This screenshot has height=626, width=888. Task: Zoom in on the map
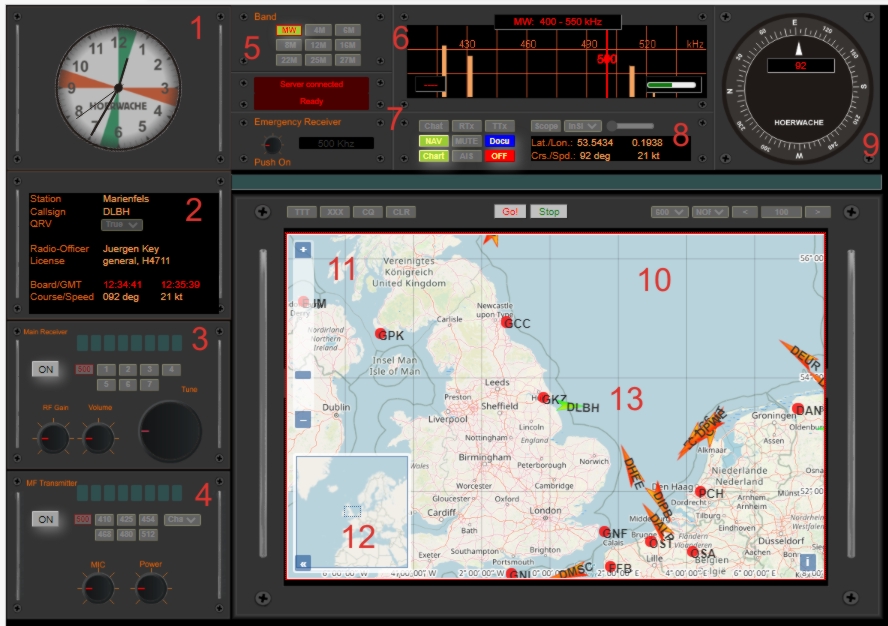pos(303,250)
